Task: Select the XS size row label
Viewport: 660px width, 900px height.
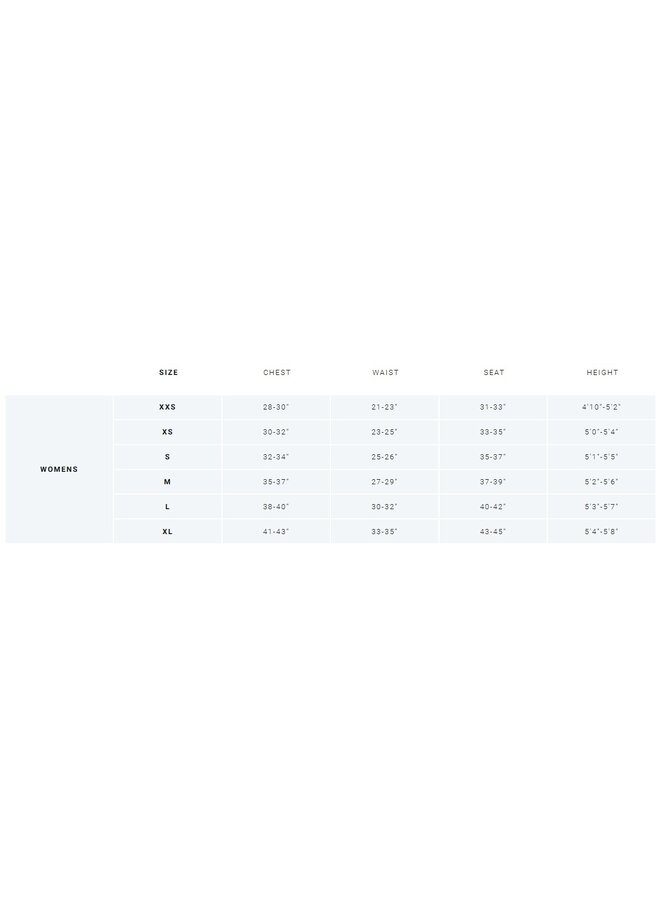Action: [x=168, y=432]
